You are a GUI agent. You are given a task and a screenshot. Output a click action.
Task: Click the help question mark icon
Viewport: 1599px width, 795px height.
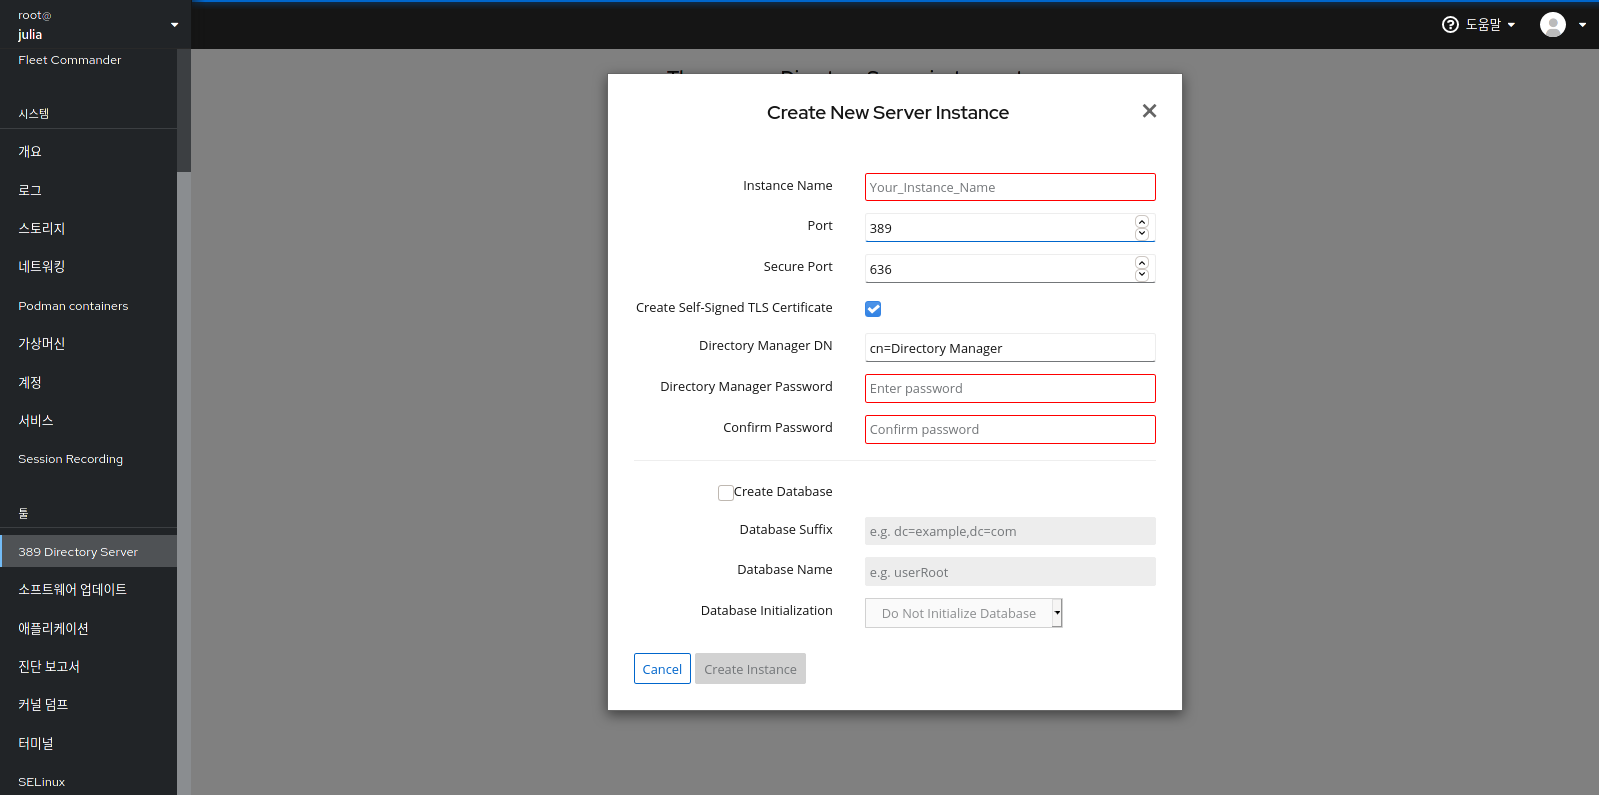pos(1450,25)
